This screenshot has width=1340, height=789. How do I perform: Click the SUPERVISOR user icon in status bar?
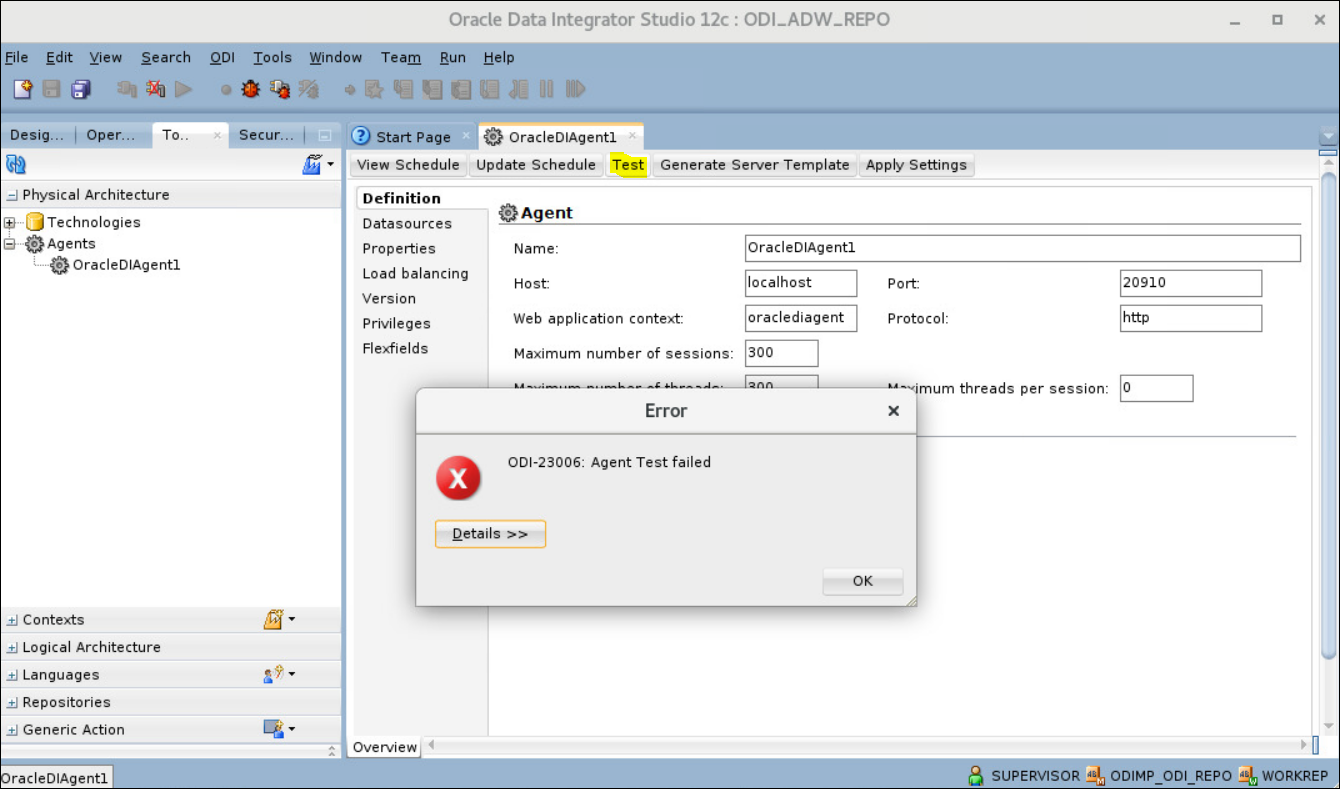pos(976,775)
